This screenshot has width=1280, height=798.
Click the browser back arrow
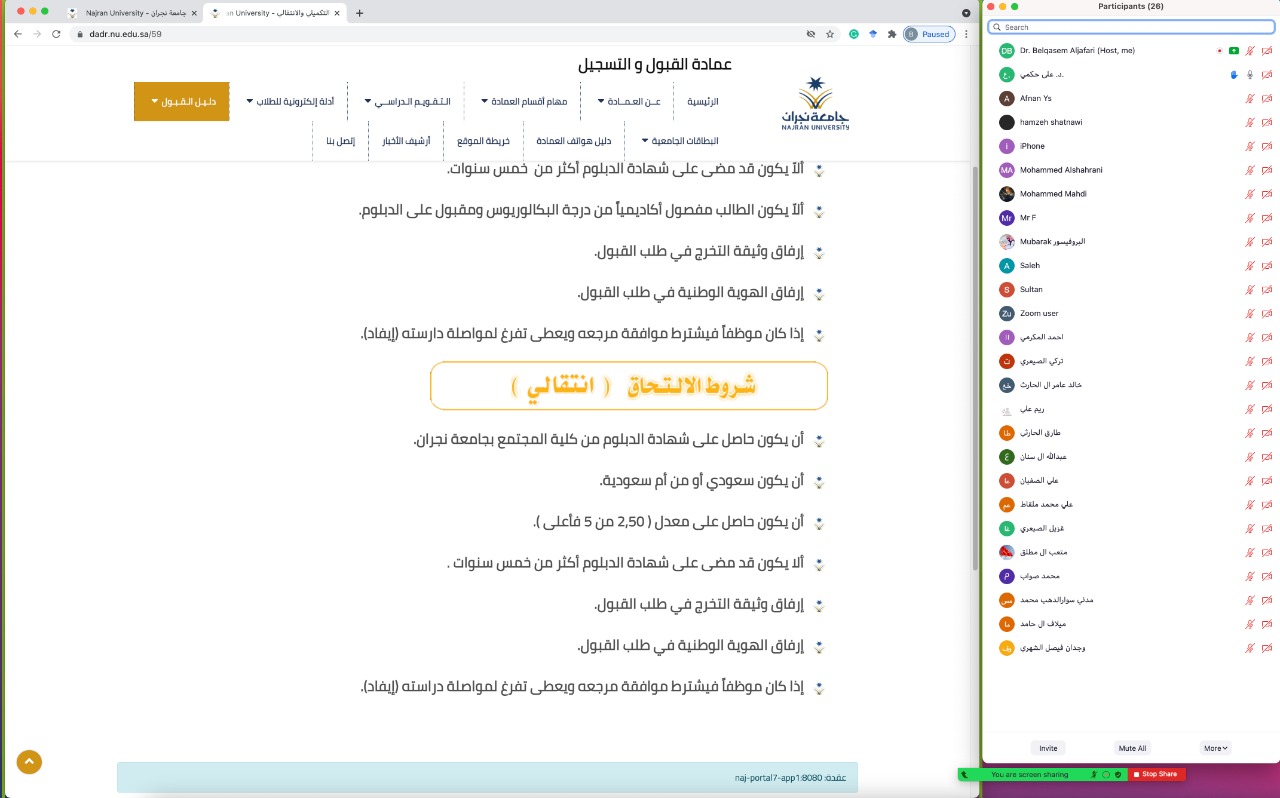pos(17,34)
